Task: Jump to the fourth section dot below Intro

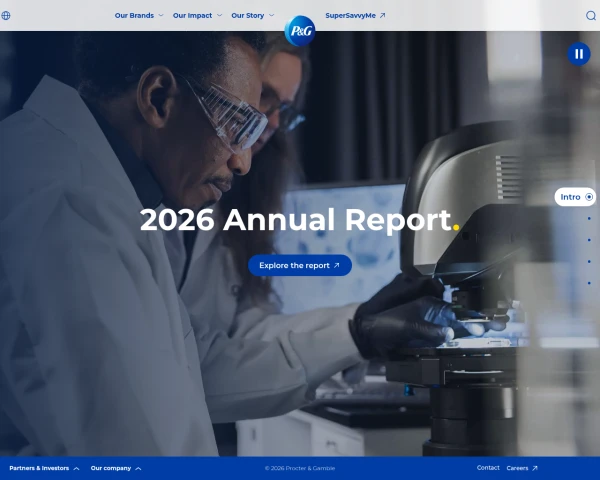Action: pyautogui.click(x=589, y=283)
